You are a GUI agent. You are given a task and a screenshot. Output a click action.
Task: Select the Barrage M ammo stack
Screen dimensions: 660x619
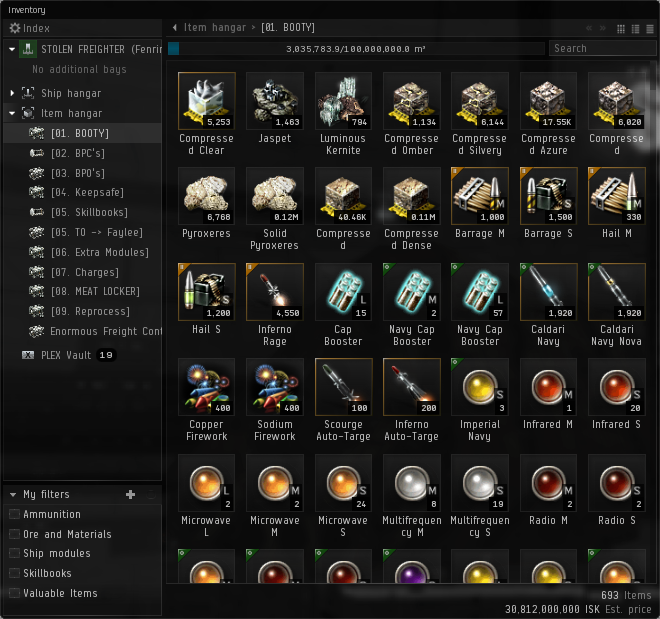click(480, 196)
